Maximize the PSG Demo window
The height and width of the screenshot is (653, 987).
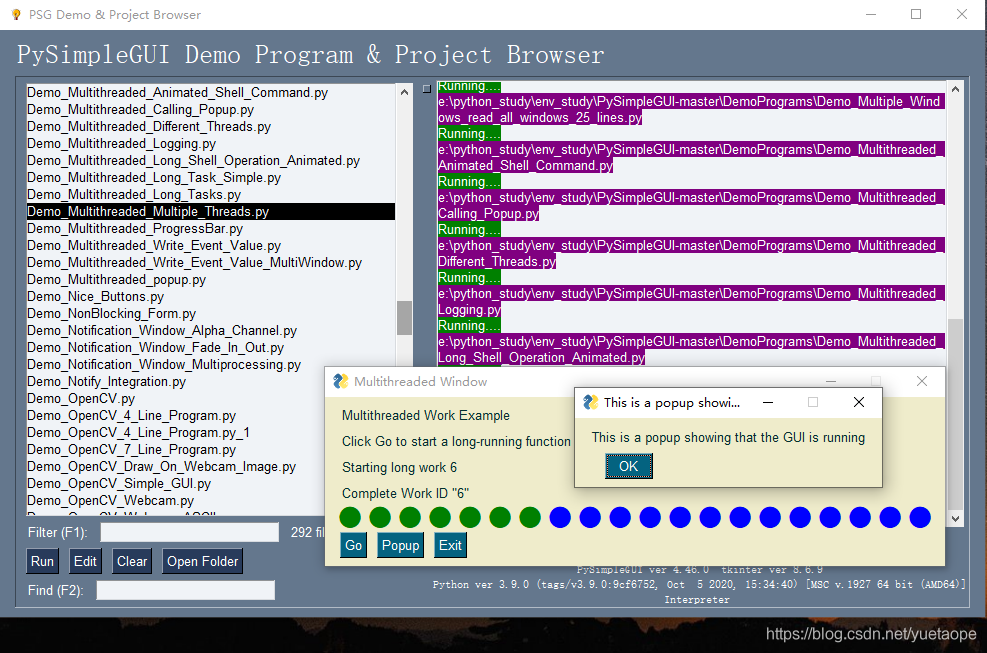[916, 14]
